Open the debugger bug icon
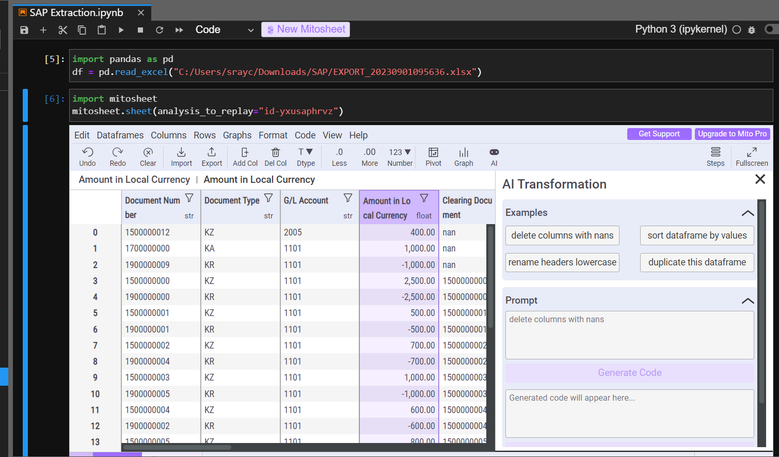 pyautogui.click(x=752, y=30)
